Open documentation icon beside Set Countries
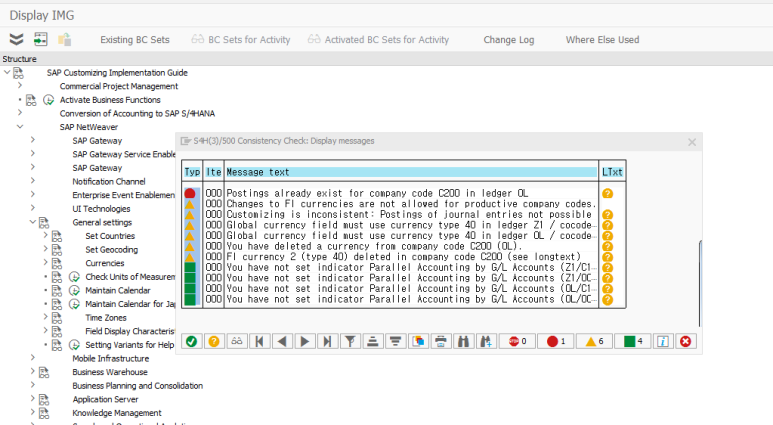 tap(57, 236)
